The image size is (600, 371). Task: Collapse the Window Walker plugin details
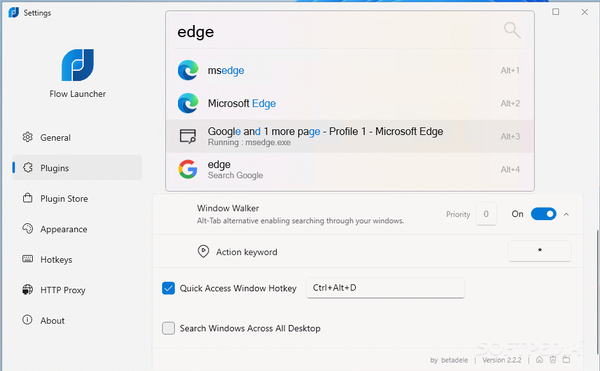(566, 214)
